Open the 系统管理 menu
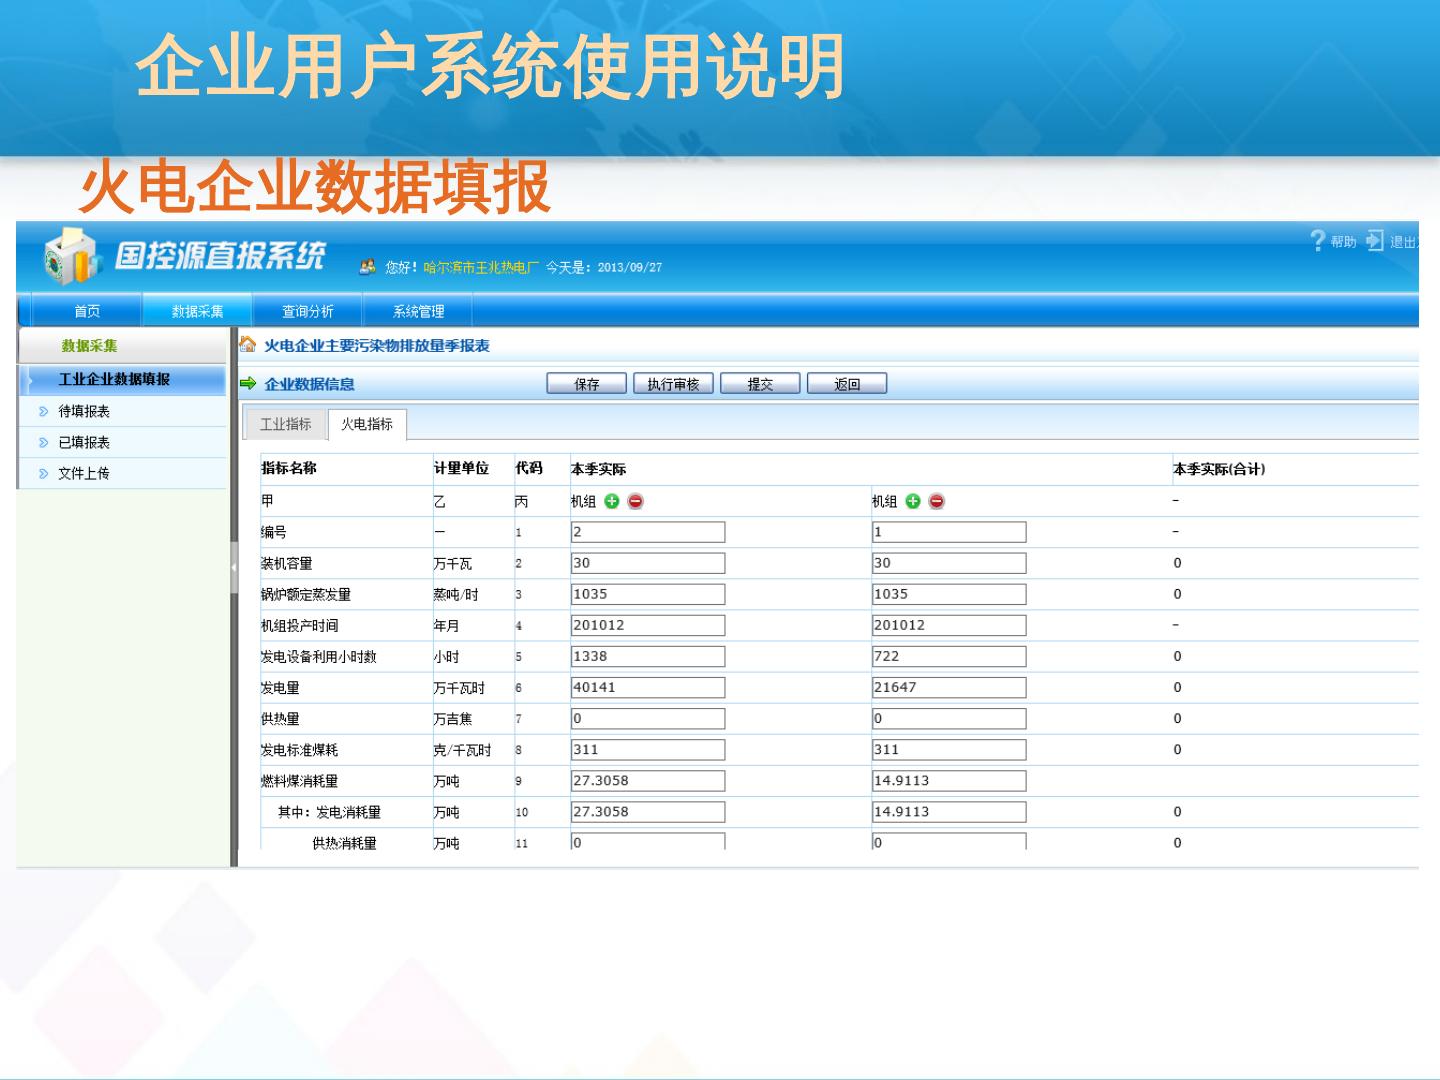This screenshot has width=1440, height=1080. coord(418,311)
